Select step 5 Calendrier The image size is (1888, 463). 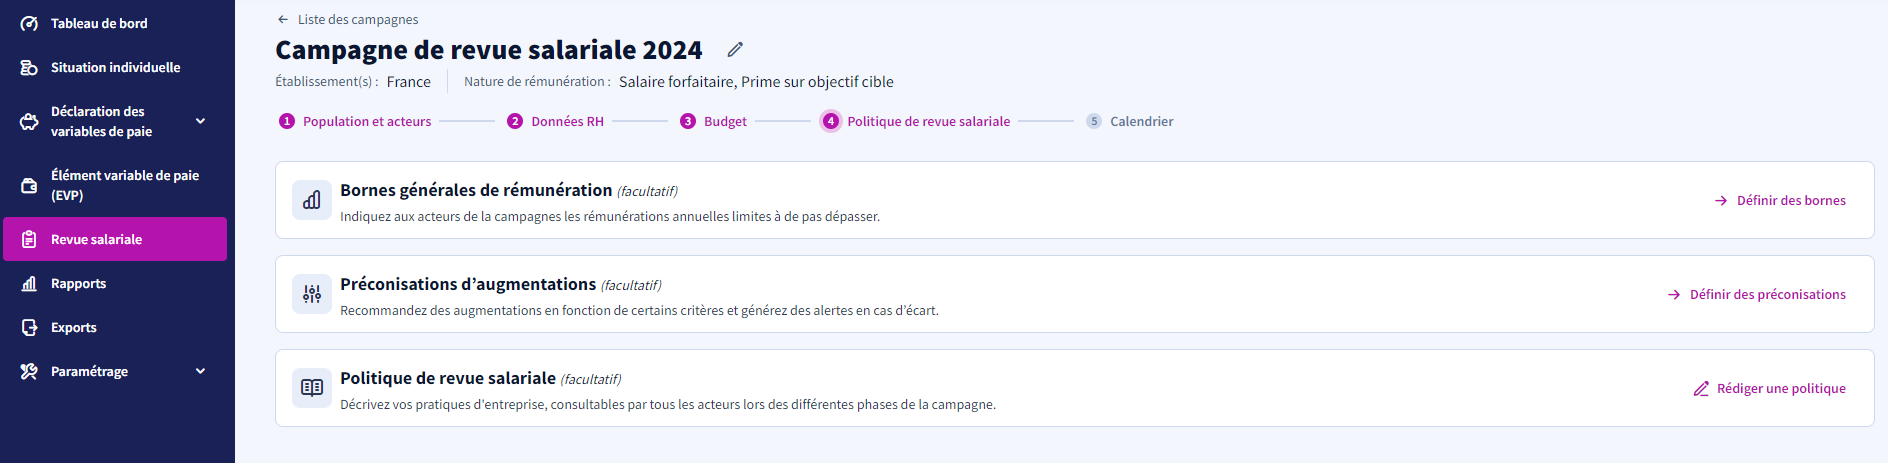click(1130, 121)
